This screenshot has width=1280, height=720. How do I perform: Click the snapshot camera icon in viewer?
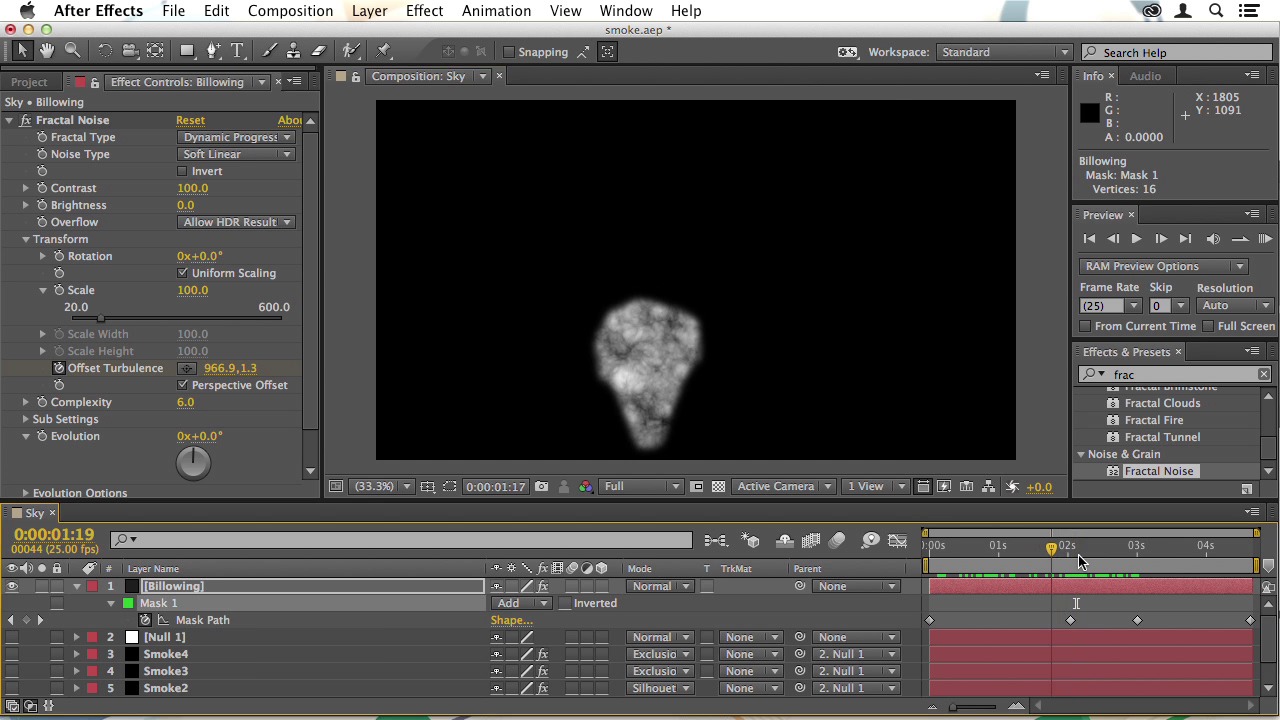(x=541, y=487)
